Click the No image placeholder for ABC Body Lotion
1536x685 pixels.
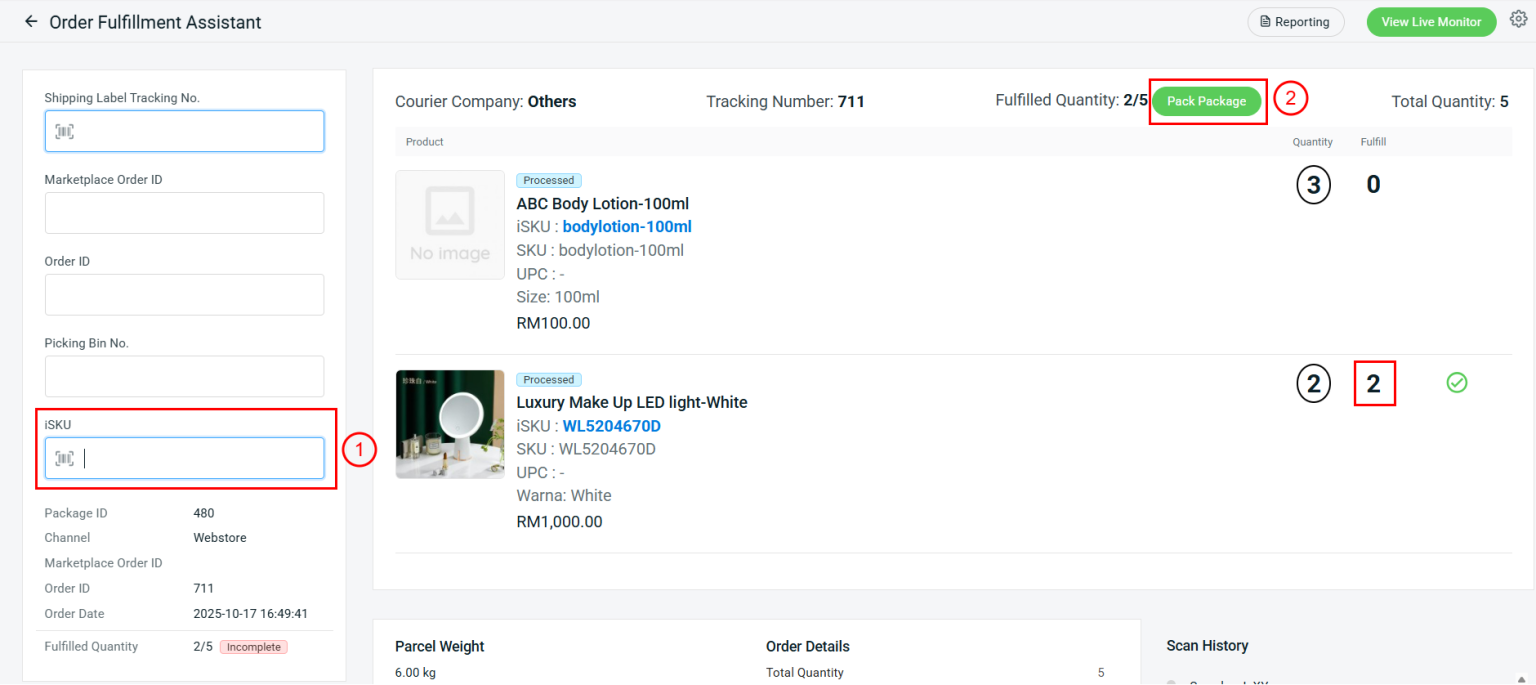[450, 224]
